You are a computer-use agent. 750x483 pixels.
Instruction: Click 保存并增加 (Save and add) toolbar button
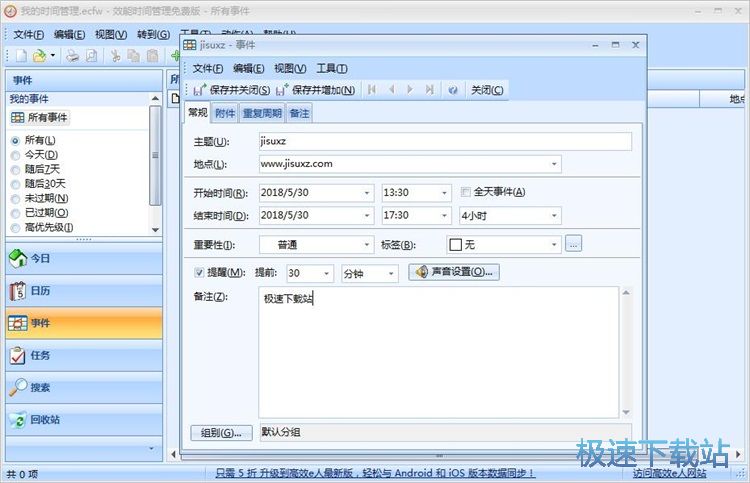pos(316,90)
